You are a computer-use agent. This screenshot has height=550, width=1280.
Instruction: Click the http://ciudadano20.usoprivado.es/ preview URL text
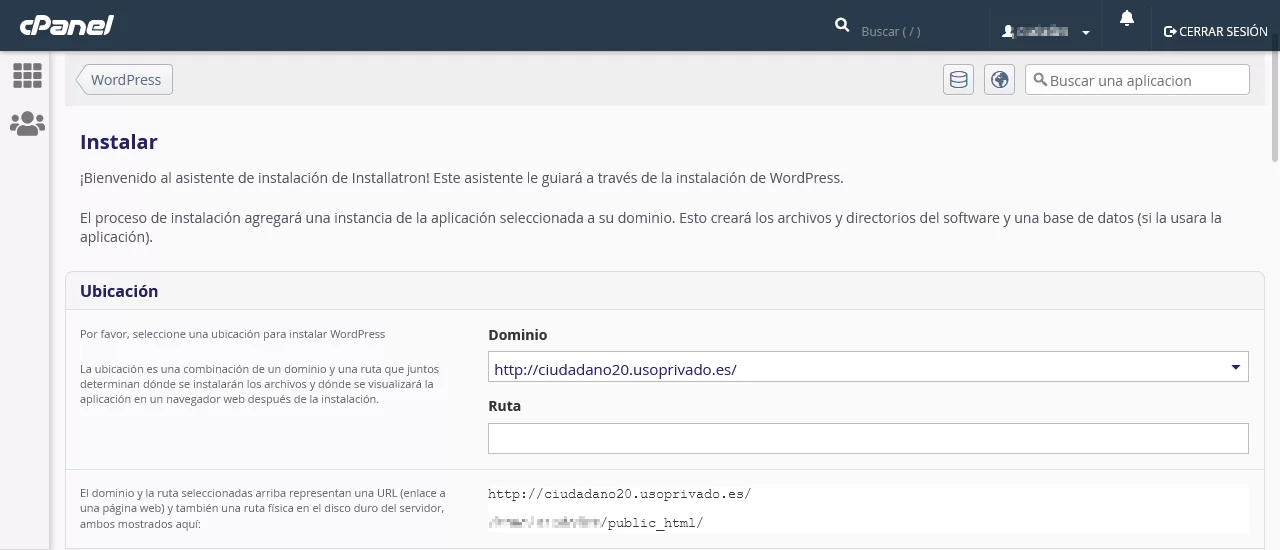click(619, 494)
